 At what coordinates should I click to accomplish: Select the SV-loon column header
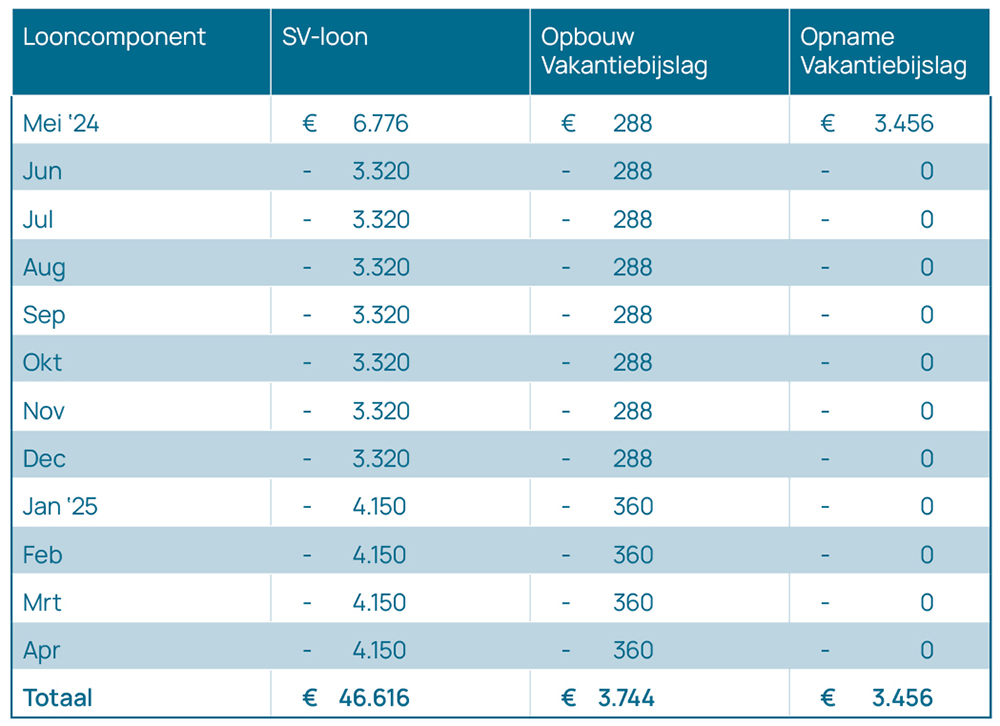(325, 38)
